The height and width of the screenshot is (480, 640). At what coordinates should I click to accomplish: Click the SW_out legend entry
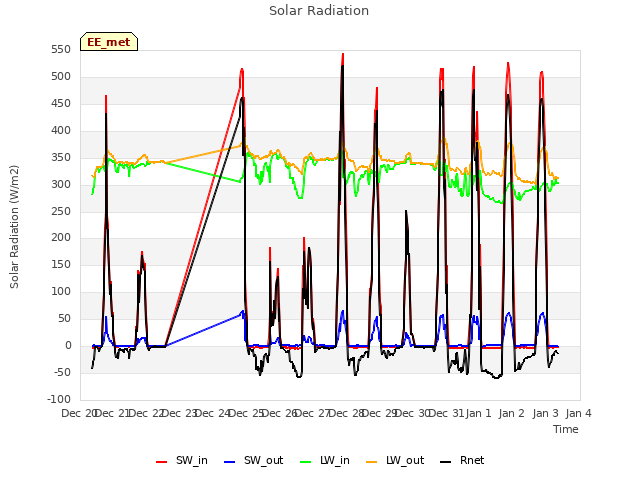pyautogui.click(x=253, y=461)
